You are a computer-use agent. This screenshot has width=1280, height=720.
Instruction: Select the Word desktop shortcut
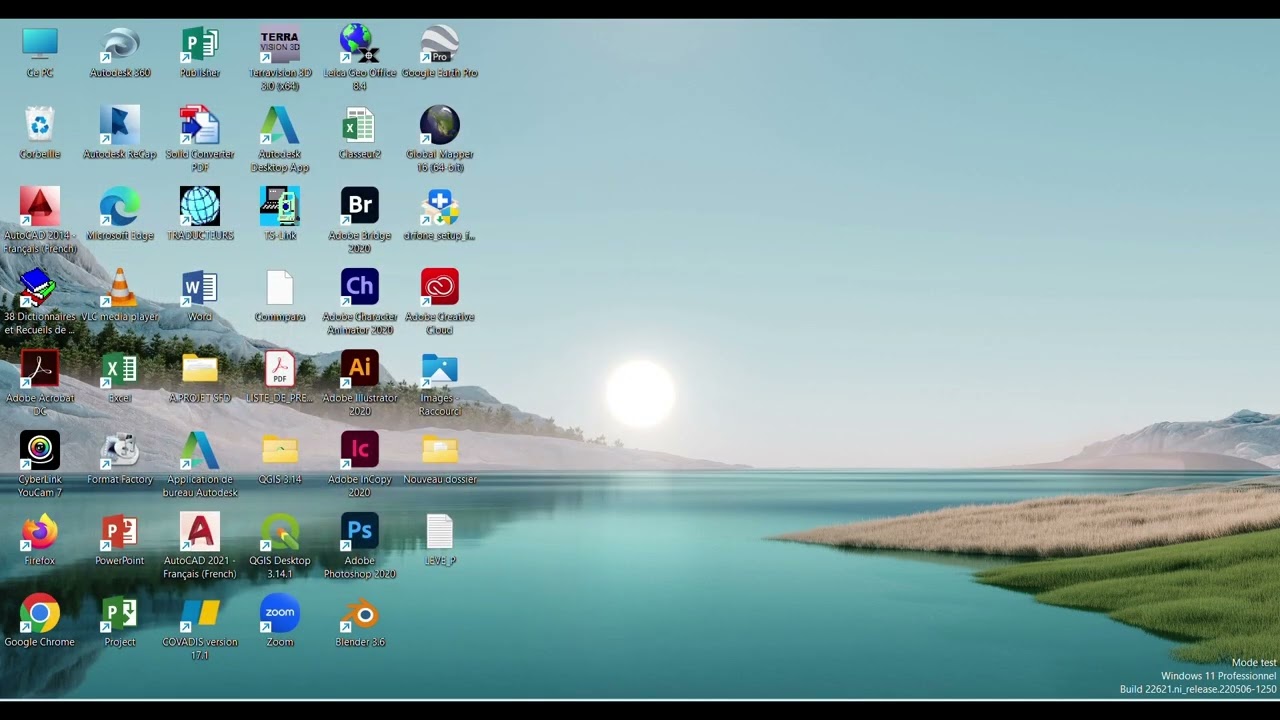[x=200, y=288]
